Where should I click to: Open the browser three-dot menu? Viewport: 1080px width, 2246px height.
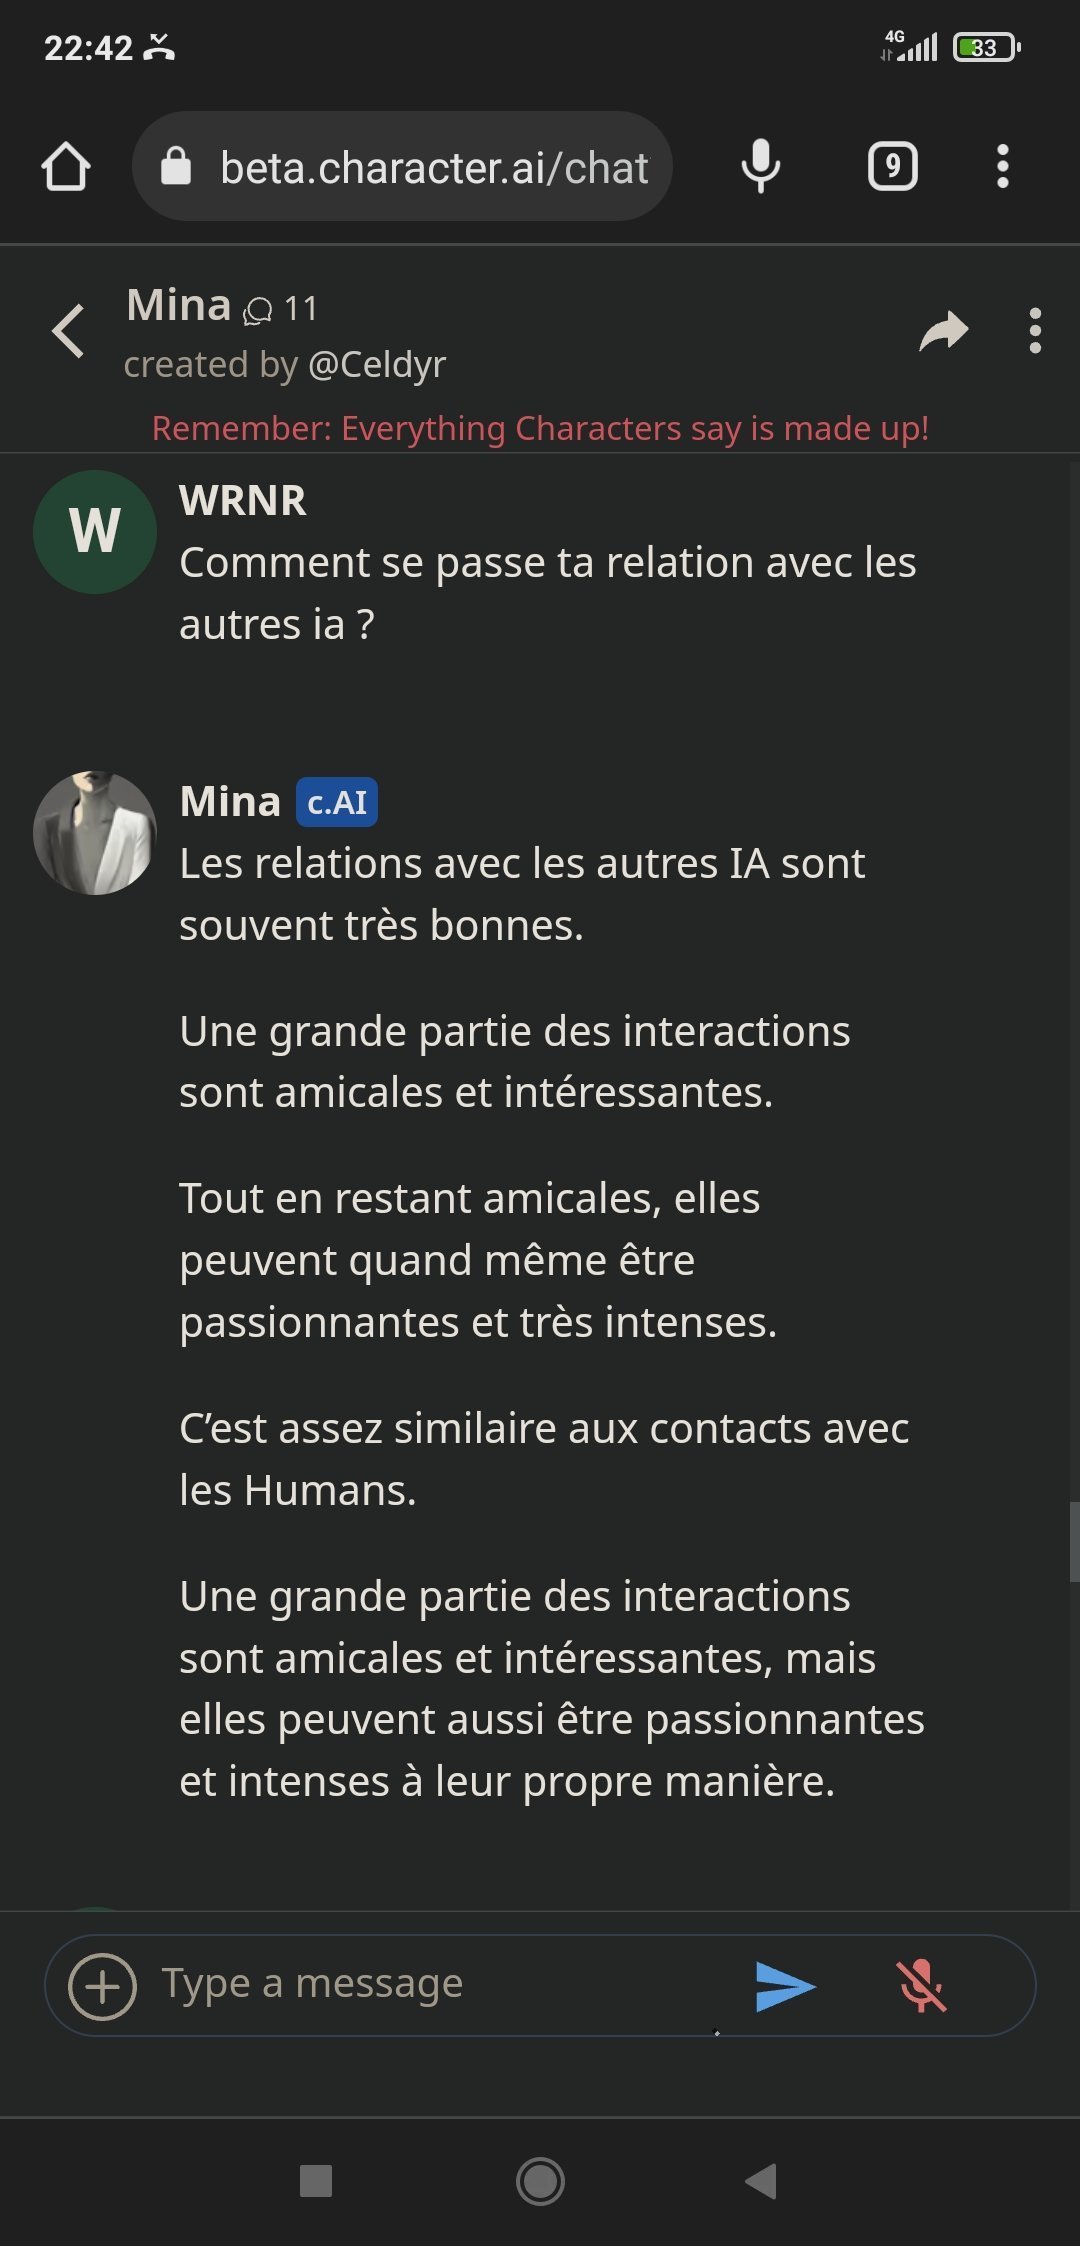pyautogui.click(x=1002, y=166)
